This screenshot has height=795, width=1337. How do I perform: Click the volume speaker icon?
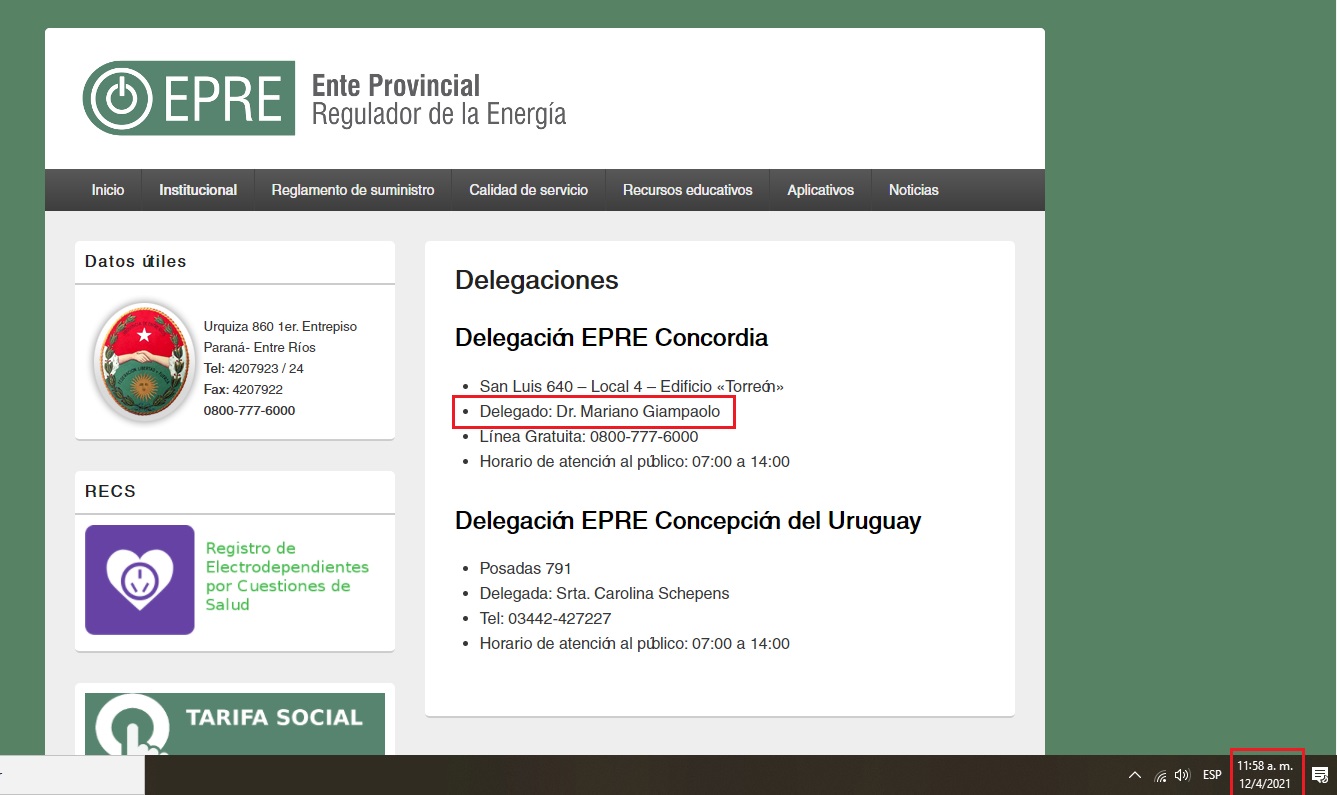[1183, 775]
